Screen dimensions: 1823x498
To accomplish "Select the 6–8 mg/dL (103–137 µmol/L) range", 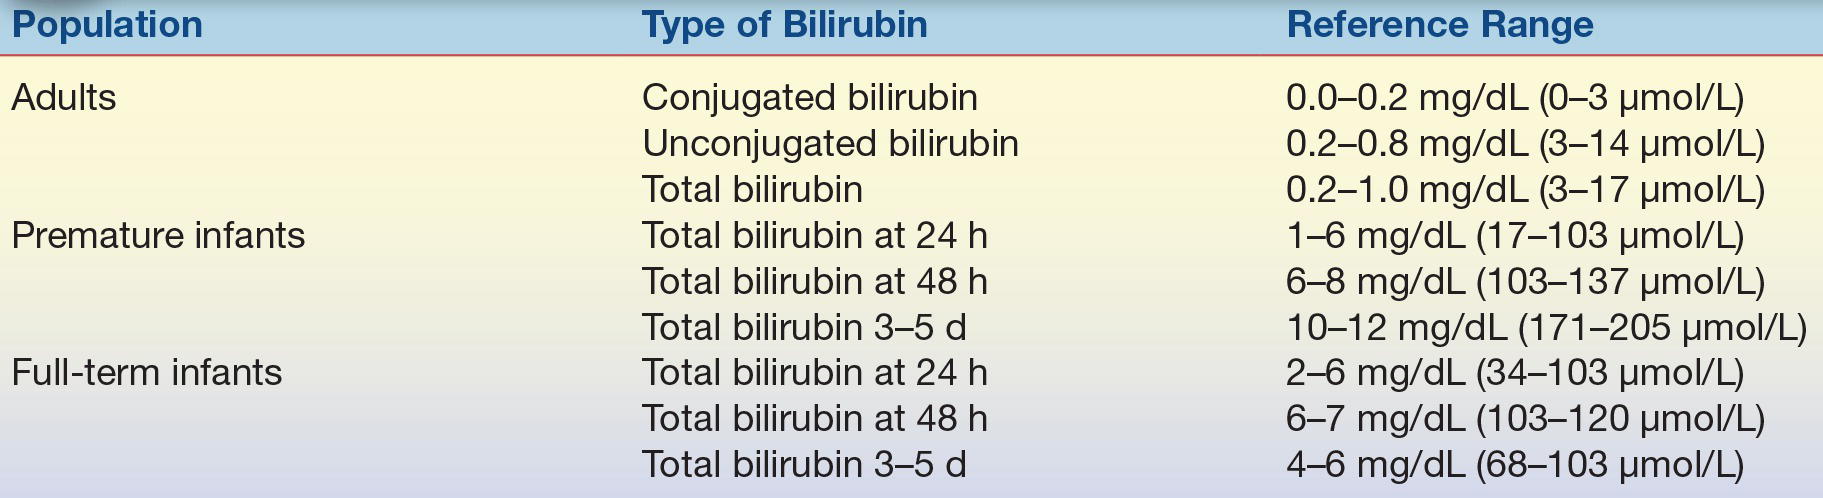I will point(1525,282).
